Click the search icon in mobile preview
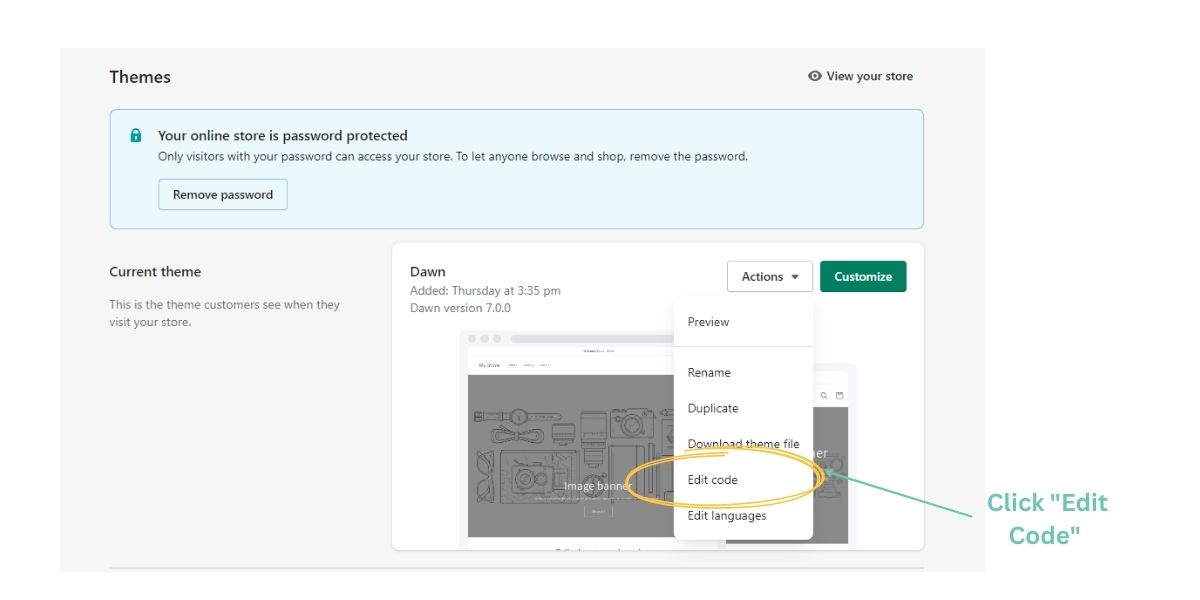This screenshot has width=1200, height=600. click(824, 396)
